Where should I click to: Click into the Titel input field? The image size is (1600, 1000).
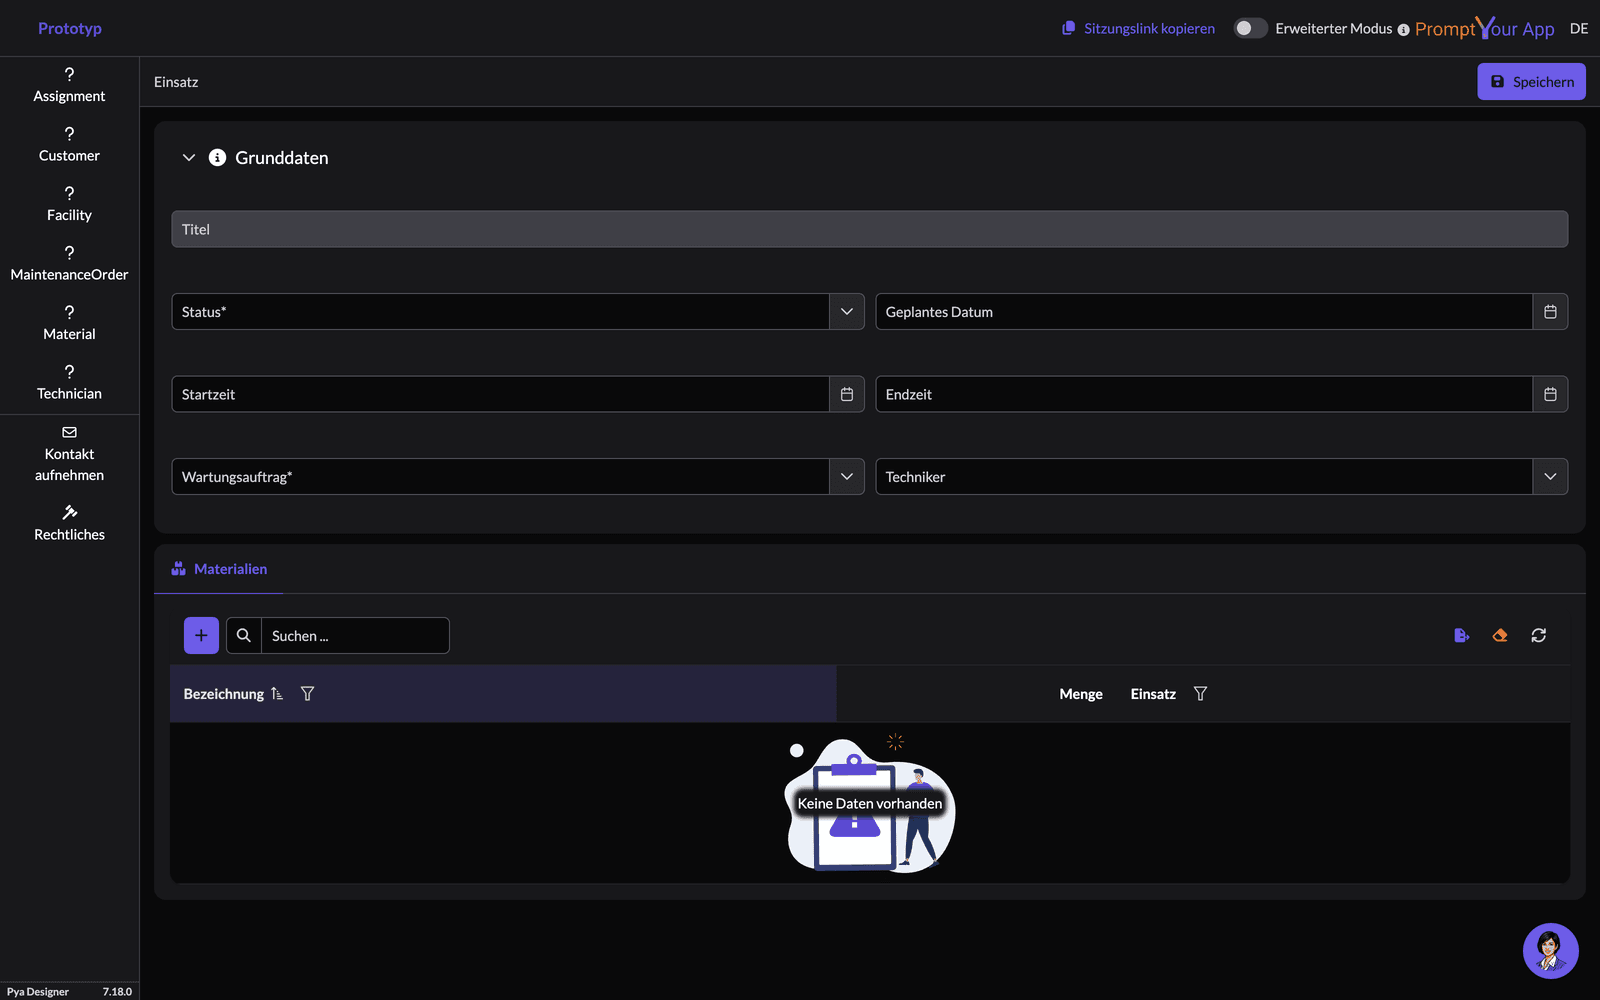[x=869, y=229]
